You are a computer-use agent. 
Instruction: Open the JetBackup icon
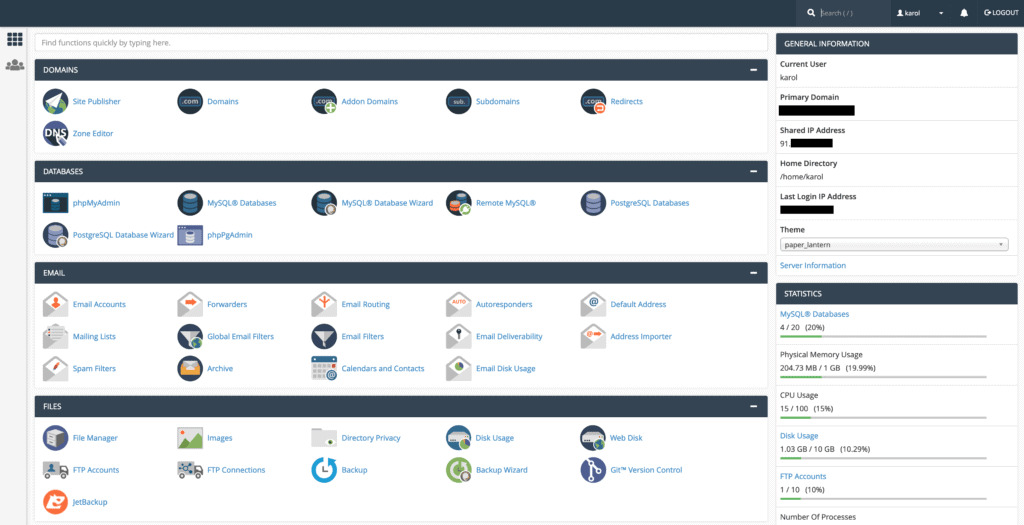pos(56,502)
